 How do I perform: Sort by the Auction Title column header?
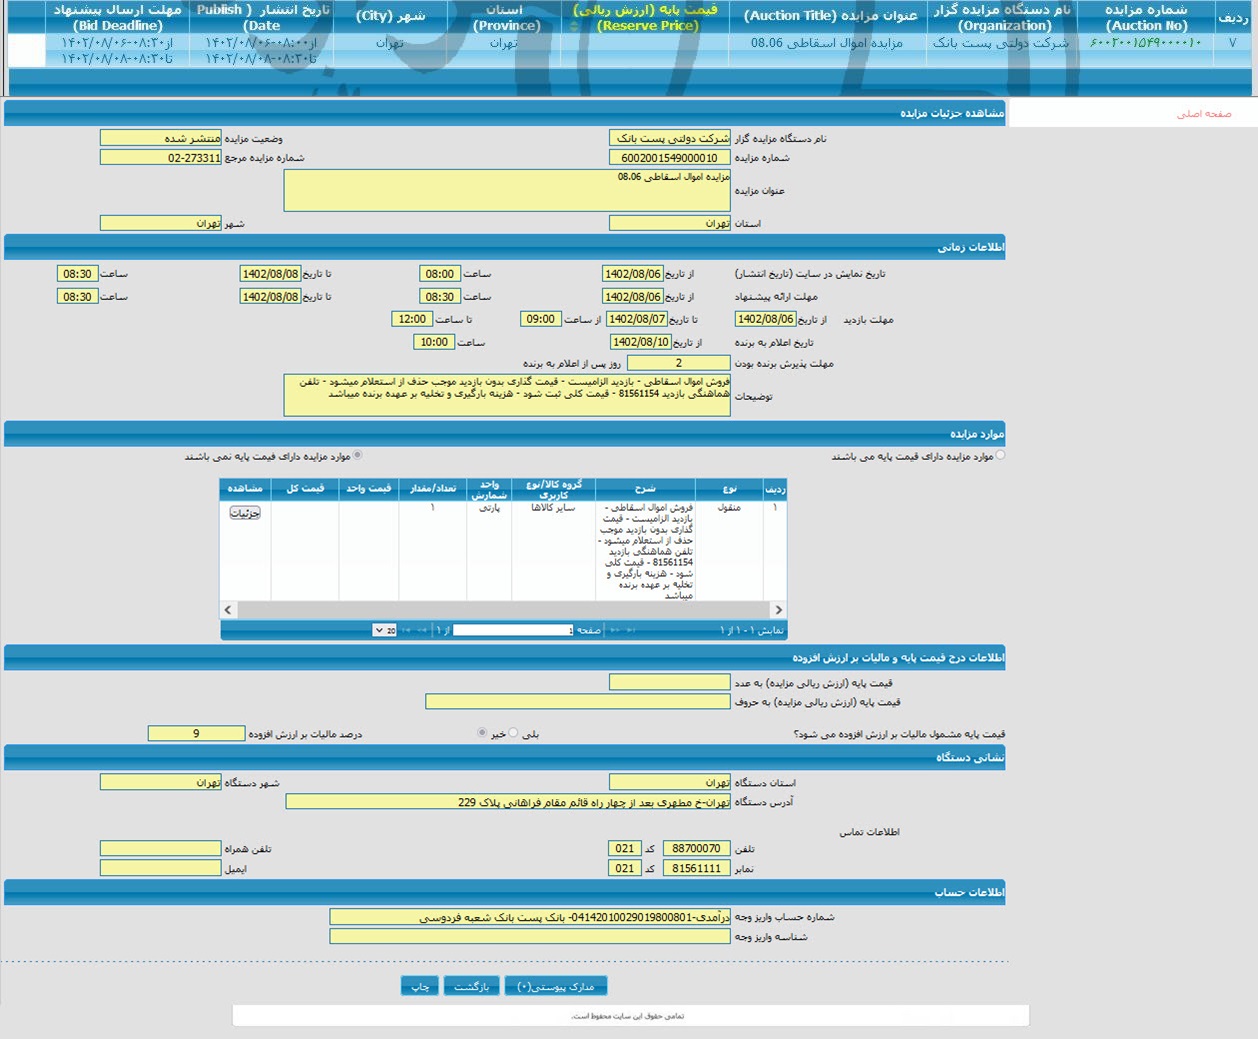pos(830,16)
